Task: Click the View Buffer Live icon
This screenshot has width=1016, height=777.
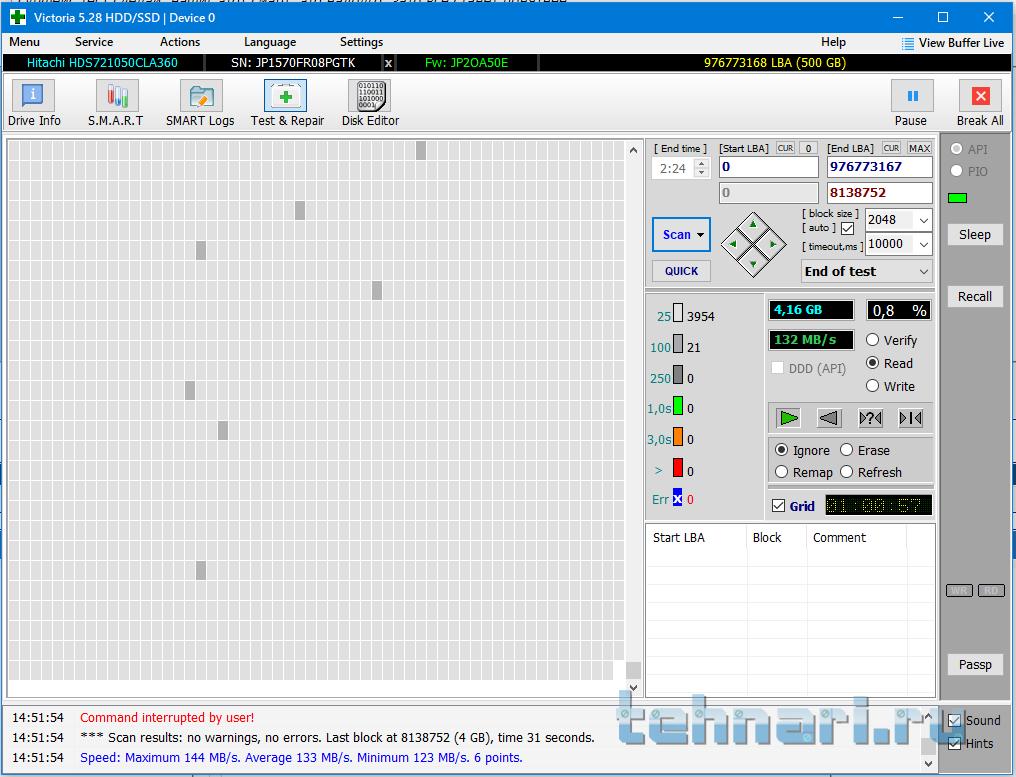Action: (x=908, y=43)
